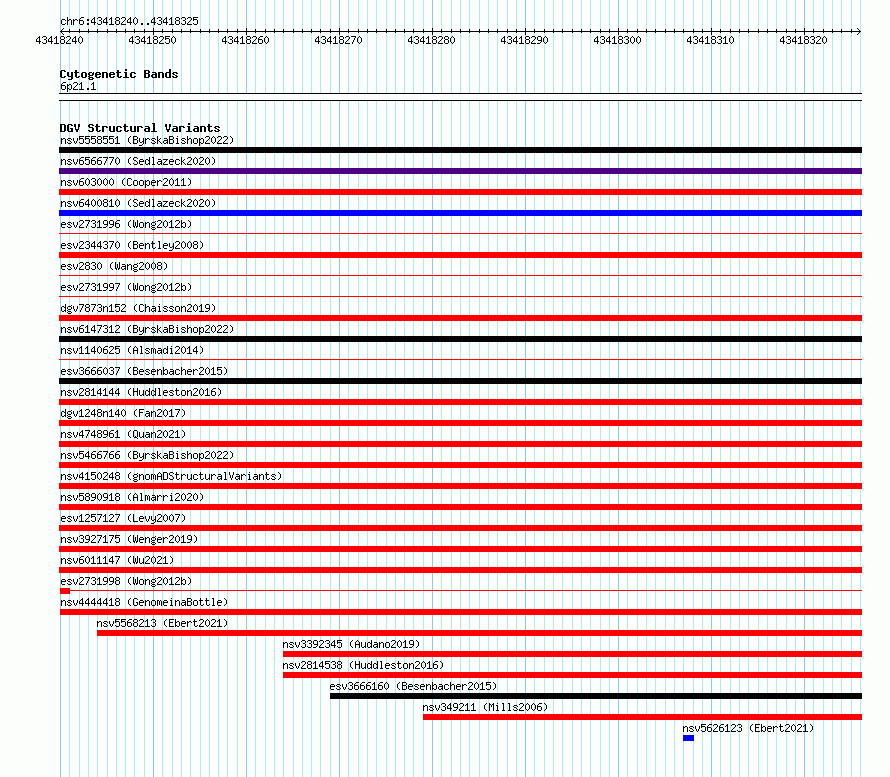This screenshot has width=890, height=777.
Task: Click ruler position 43418280
Action: coord(431,40)
